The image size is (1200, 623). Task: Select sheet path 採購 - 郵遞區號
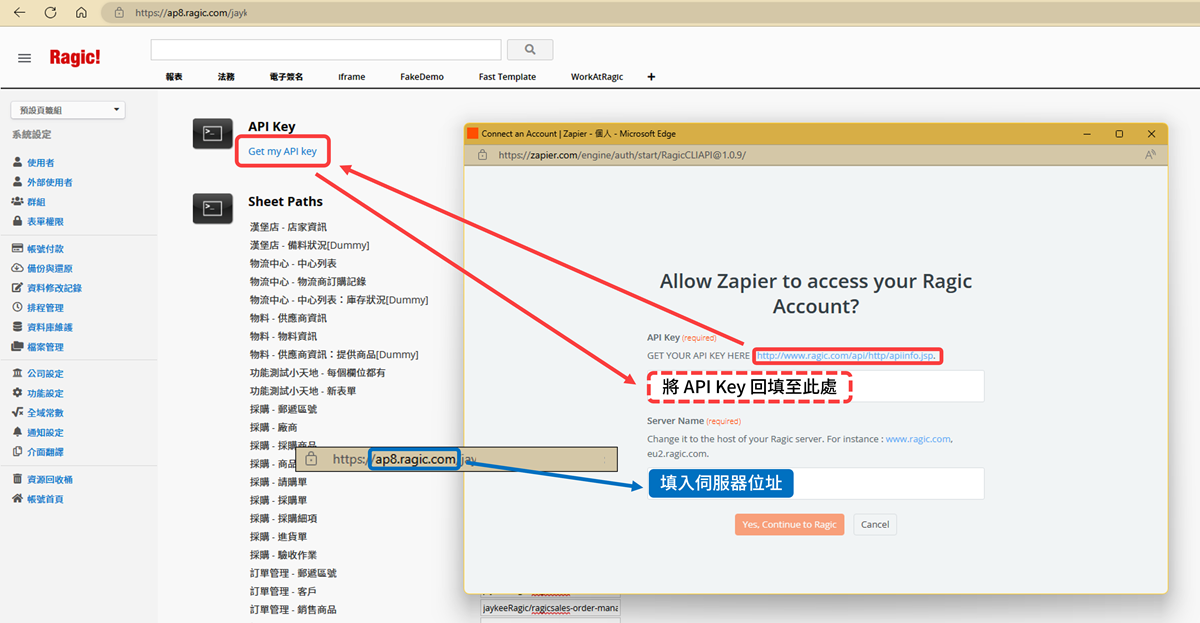pos(283,409)
